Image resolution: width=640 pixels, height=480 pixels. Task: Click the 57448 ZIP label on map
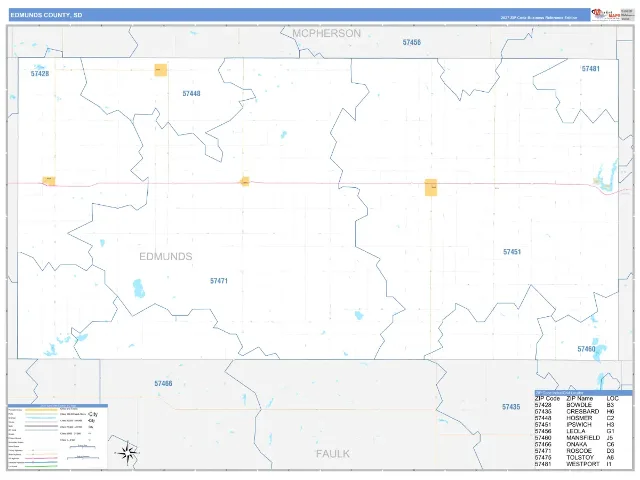[191, 93]
